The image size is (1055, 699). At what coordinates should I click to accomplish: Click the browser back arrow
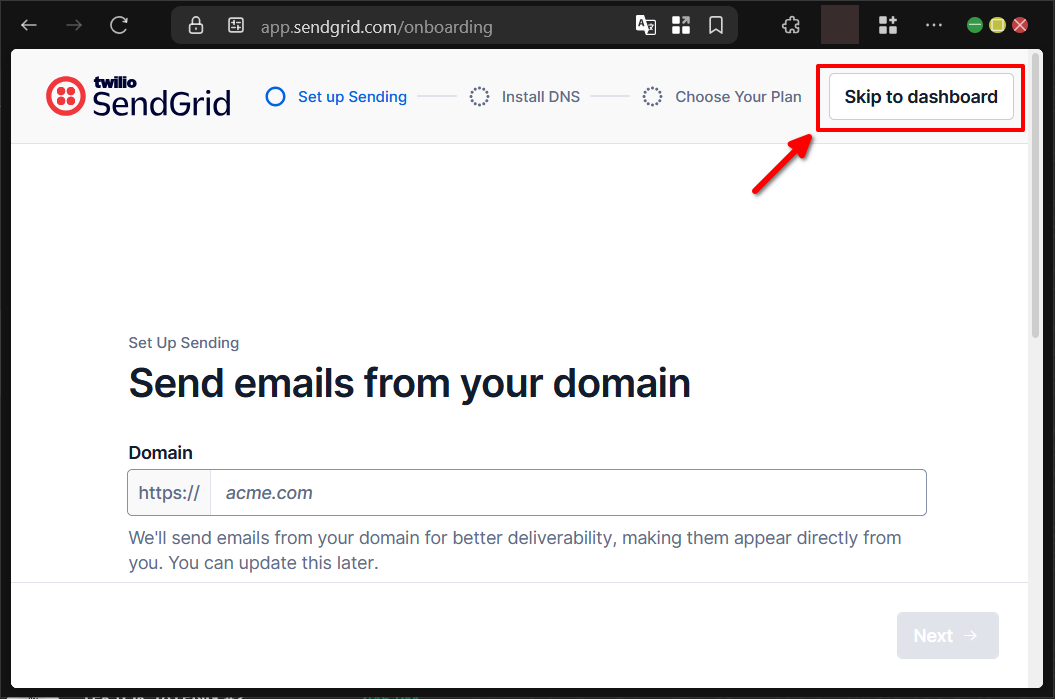pyautogui.click(x=28, y=24)
